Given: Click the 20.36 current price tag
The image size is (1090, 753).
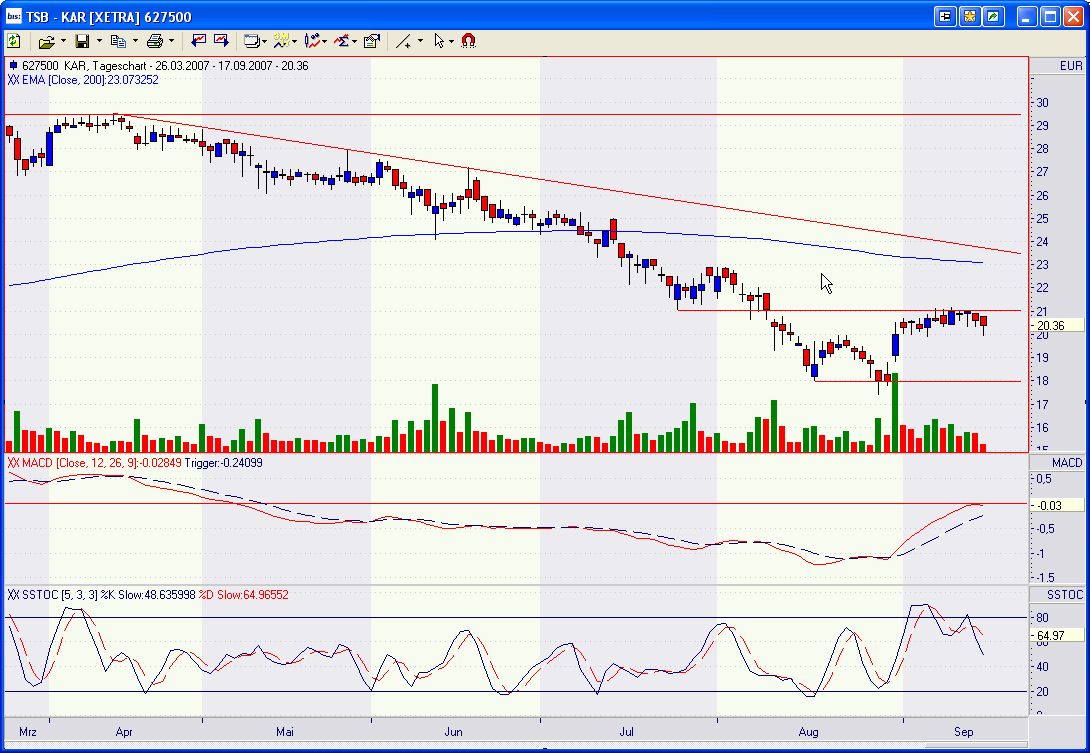Looking at the screenshot, I should pos(1057,325).
